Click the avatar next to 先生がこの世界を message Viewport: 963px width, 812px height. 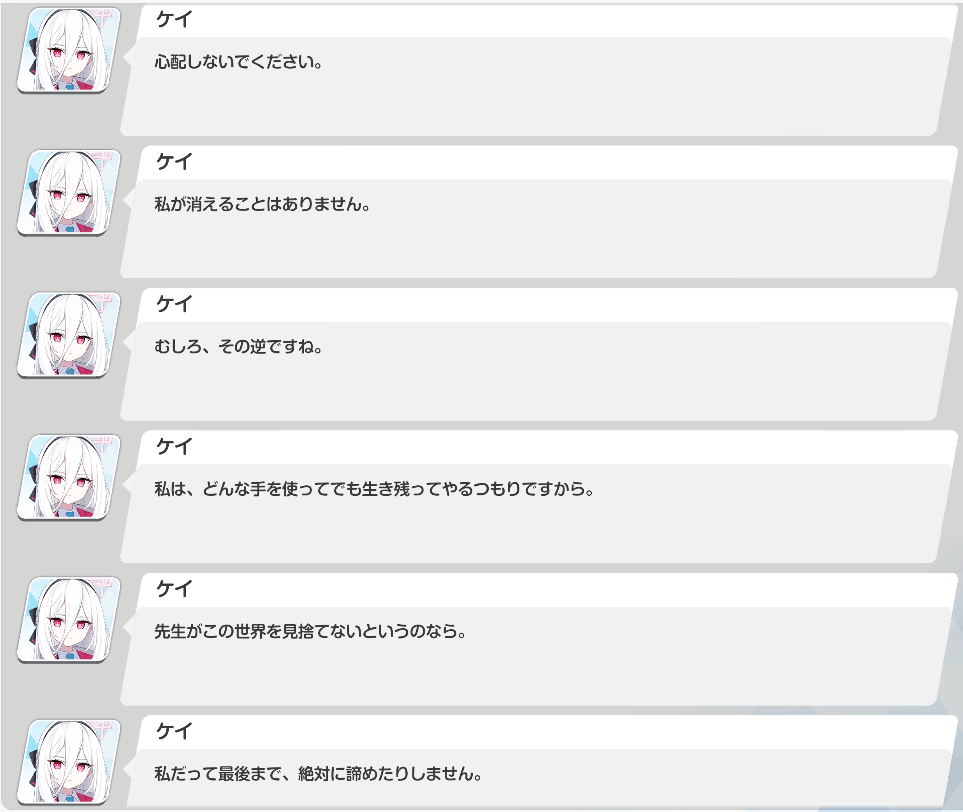tap(69, 620)
